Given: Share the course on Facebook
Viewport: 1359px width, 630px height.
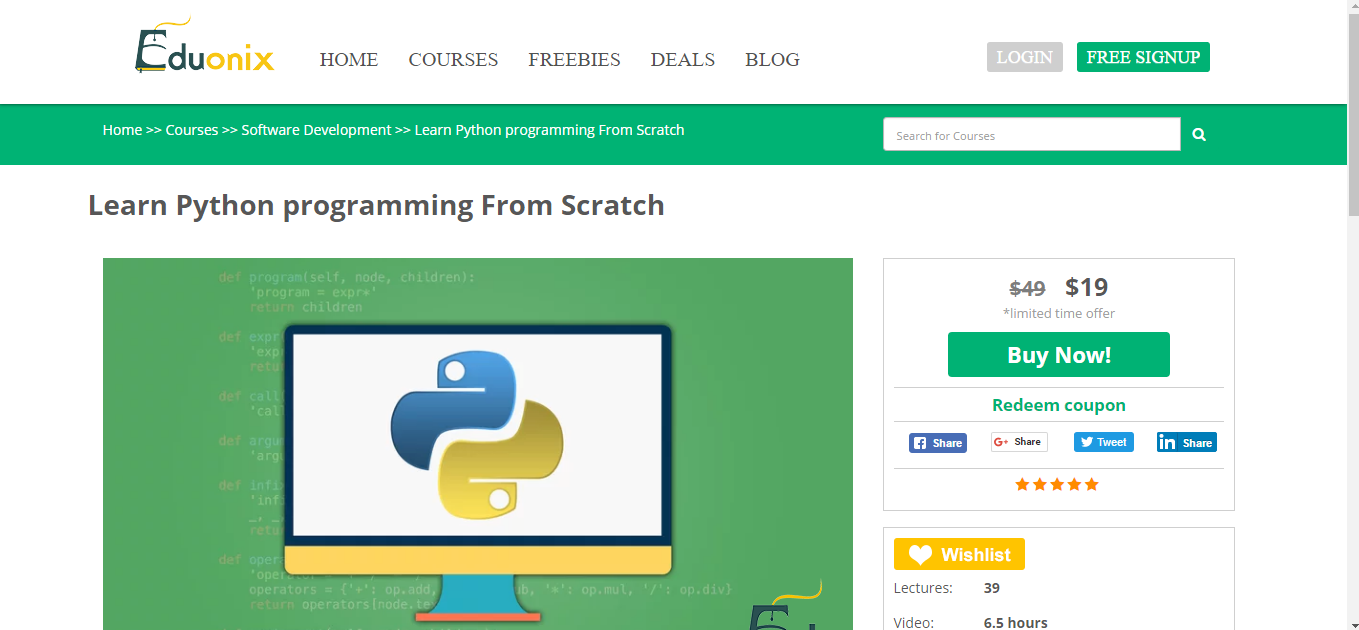Looking at the screenshot, I should [x=937, y=442].
